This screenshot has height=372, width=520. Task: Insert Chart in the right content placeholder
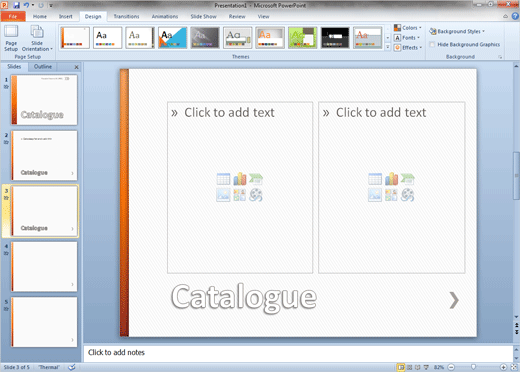pos(391,179)
